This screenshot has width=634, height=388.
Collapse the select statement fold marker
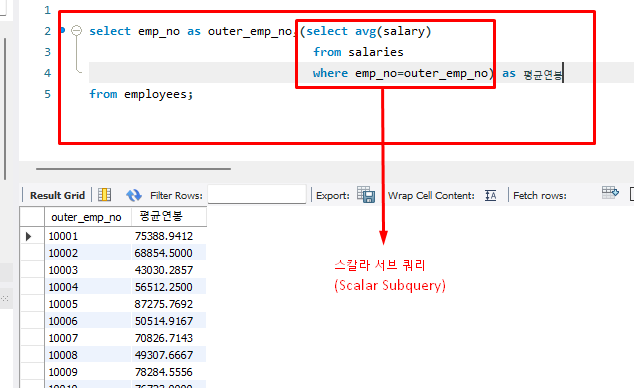click(x=76, y=31)
